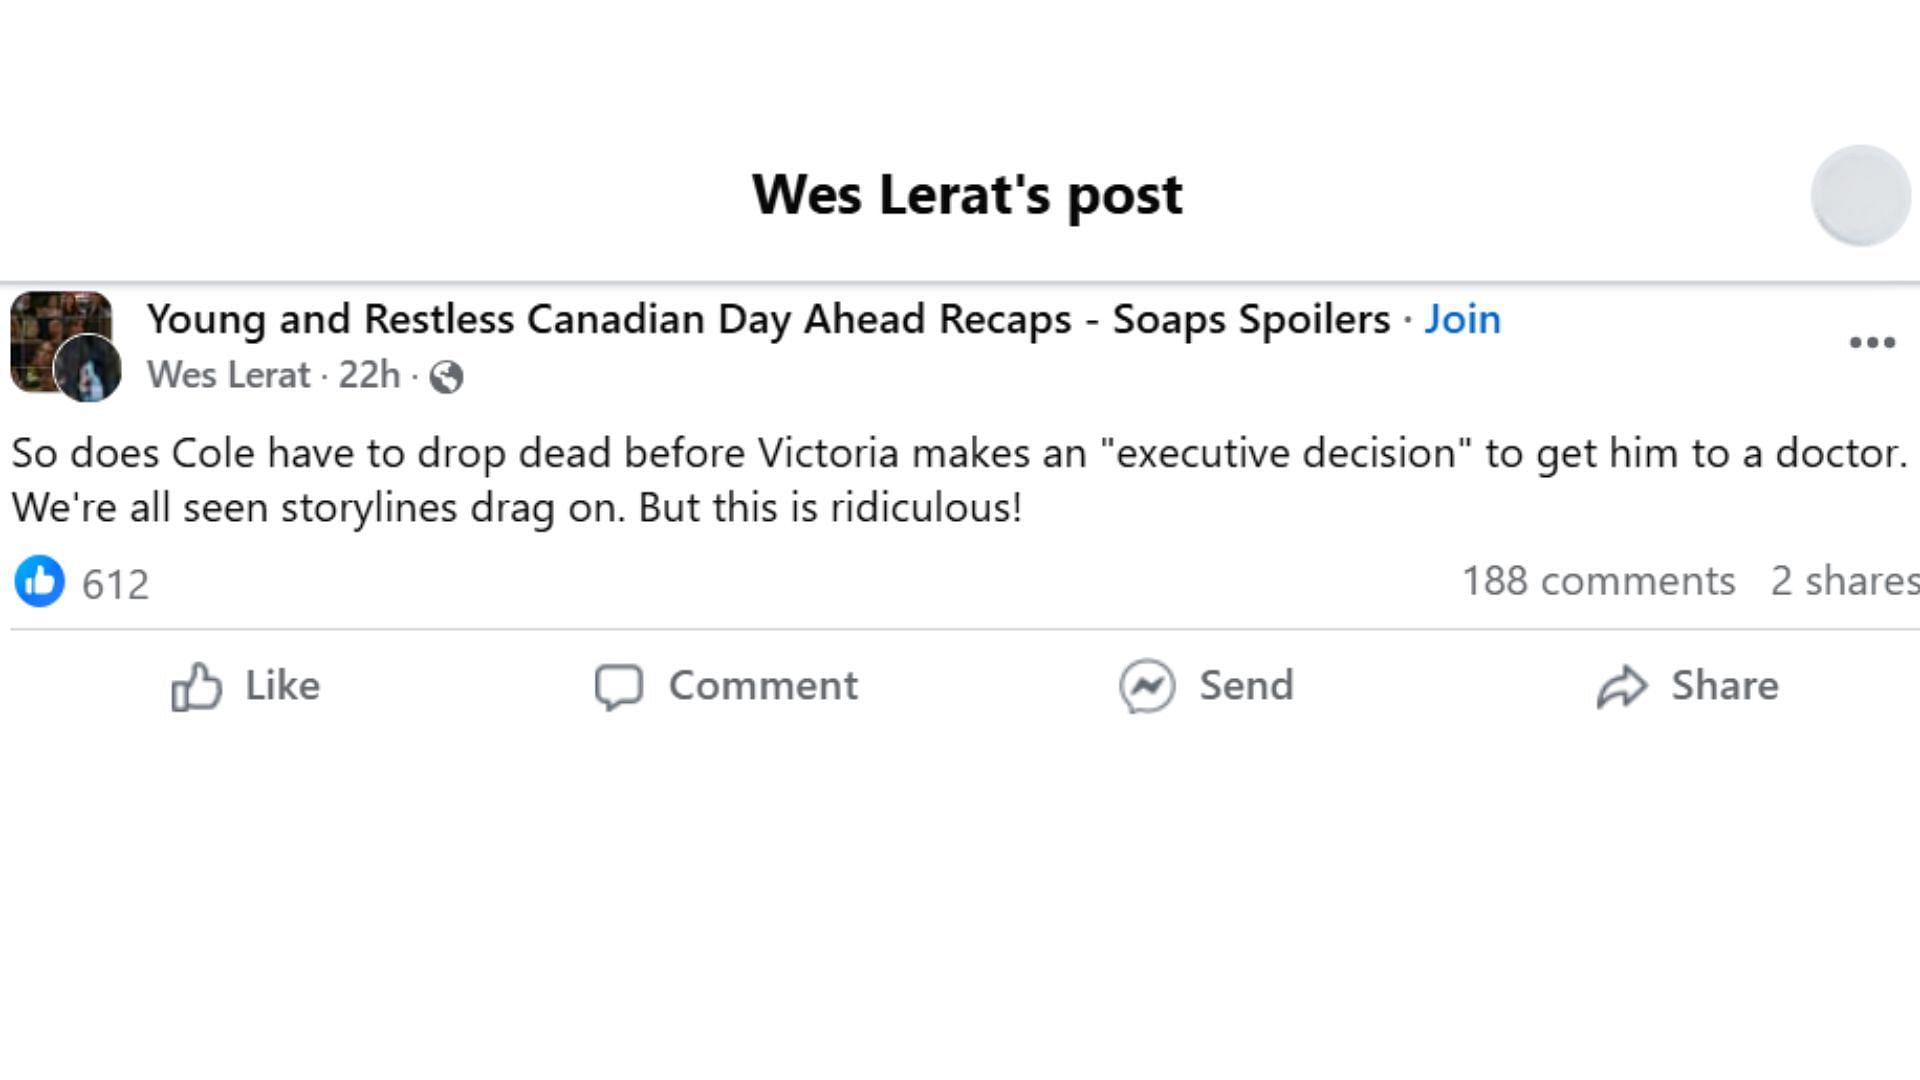The image size is (1920, 1080).
Task: View the 612 reactions count
Action: click(115, 584)
